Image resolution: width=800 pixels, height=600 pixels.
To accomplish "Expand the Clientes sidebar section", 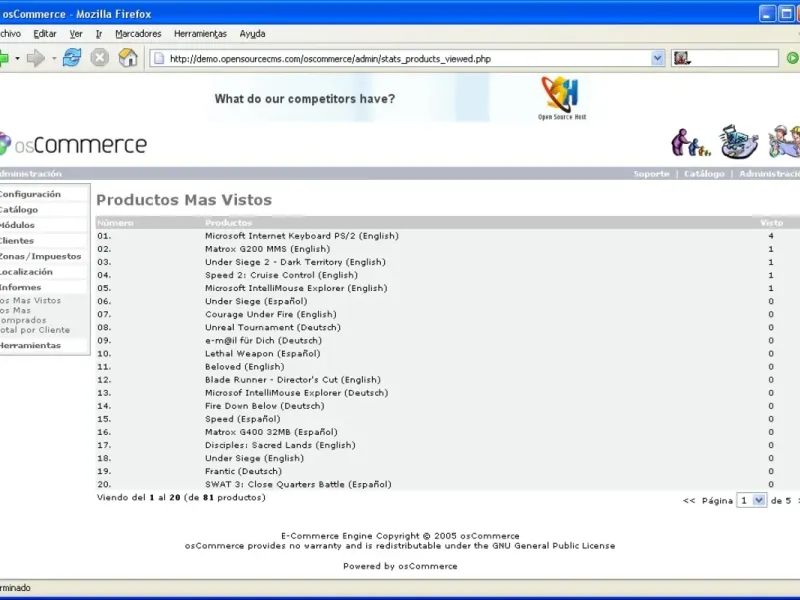I will (x=17, y=241).
